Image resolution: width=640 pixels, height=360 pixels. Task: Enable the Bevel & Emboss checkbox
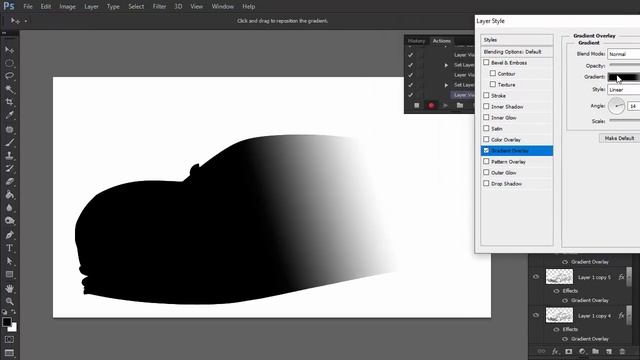[x=486, y=62]
